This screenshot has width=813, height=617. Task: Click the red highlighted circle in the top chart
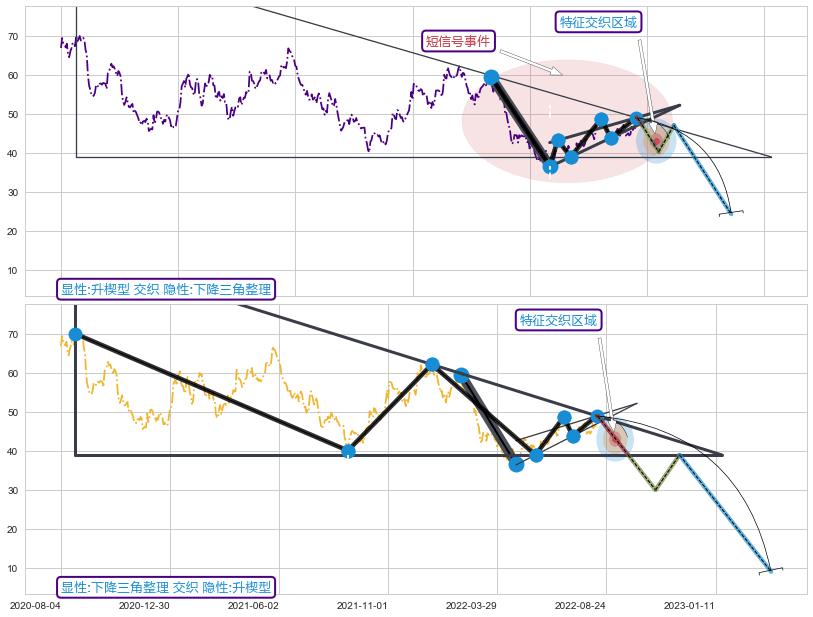[656, 139]
